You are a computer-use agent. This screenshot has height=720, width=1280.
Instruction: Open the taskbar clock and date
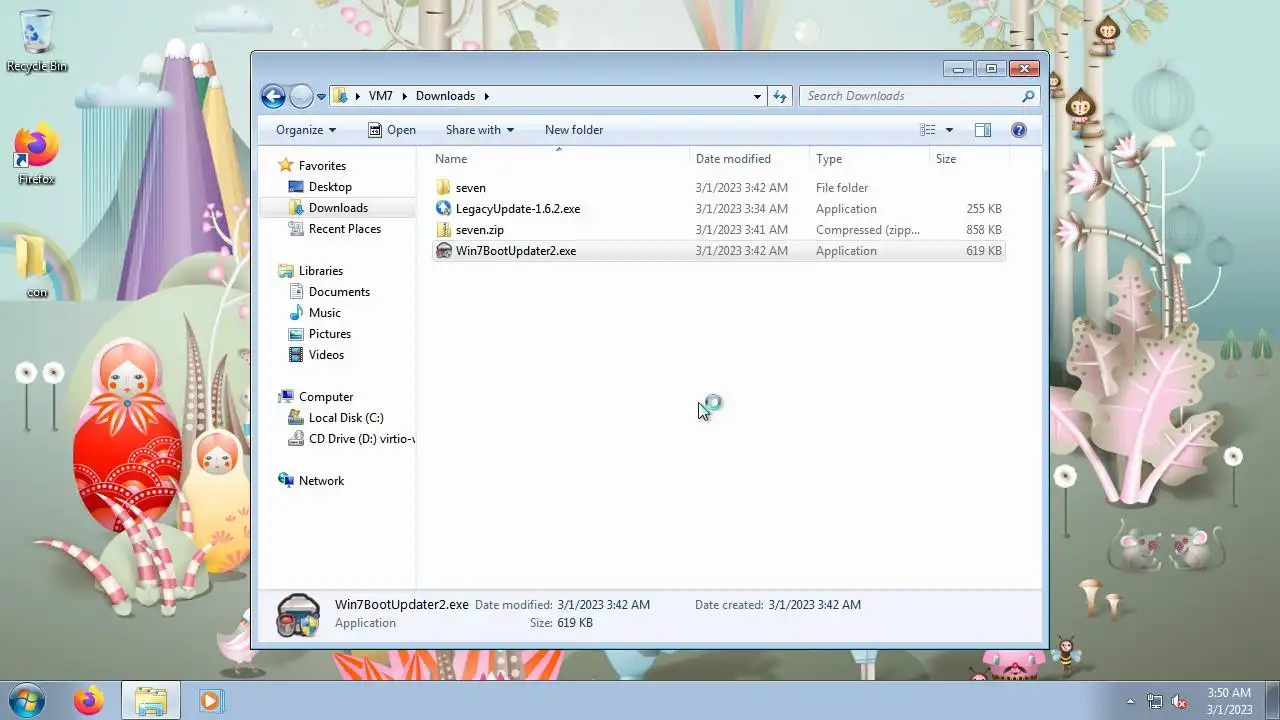(1229, 701)
